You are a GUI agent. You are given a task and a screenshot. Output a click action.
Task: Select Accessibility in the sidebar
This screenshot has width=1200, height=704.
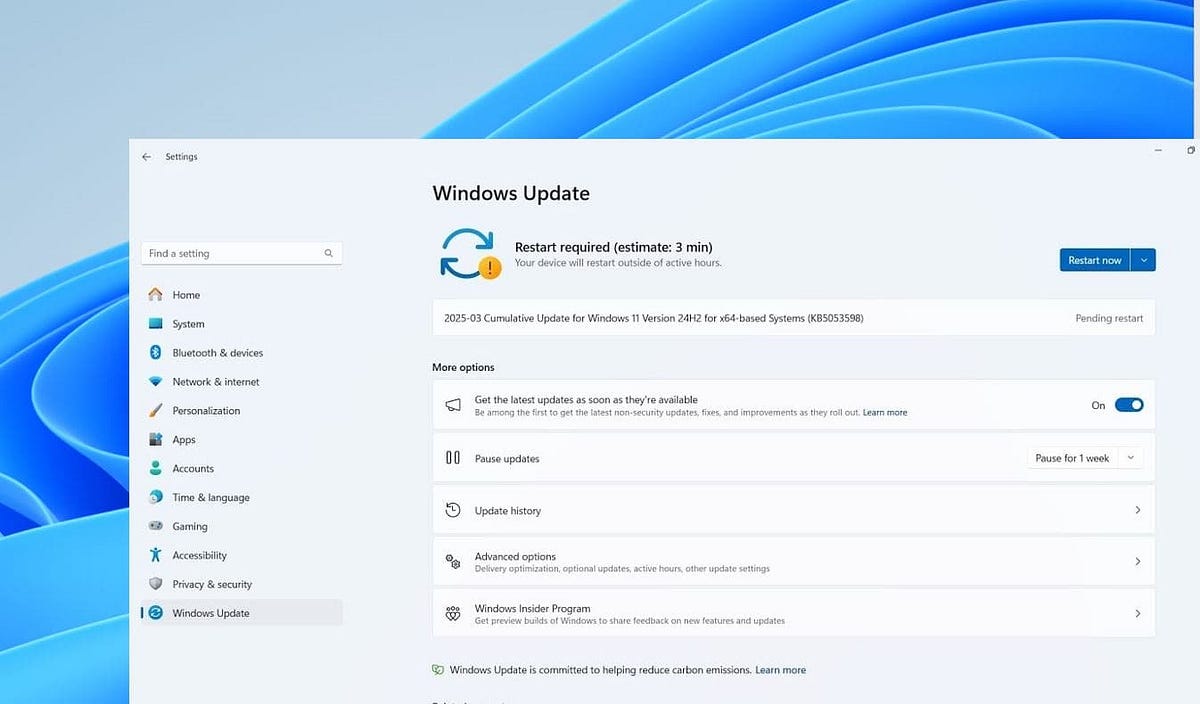click(x=241, y=555)
